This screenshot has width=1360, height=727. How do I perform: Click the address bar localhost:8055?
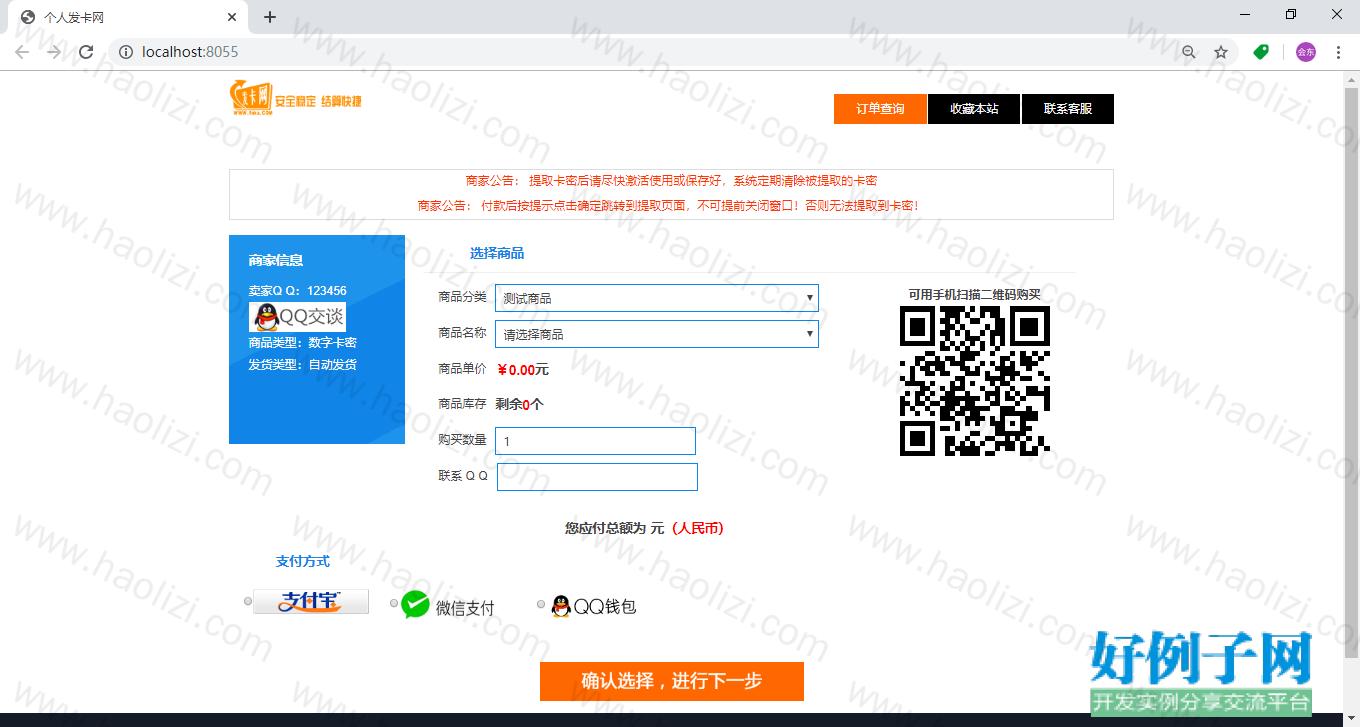pos(640,52)
